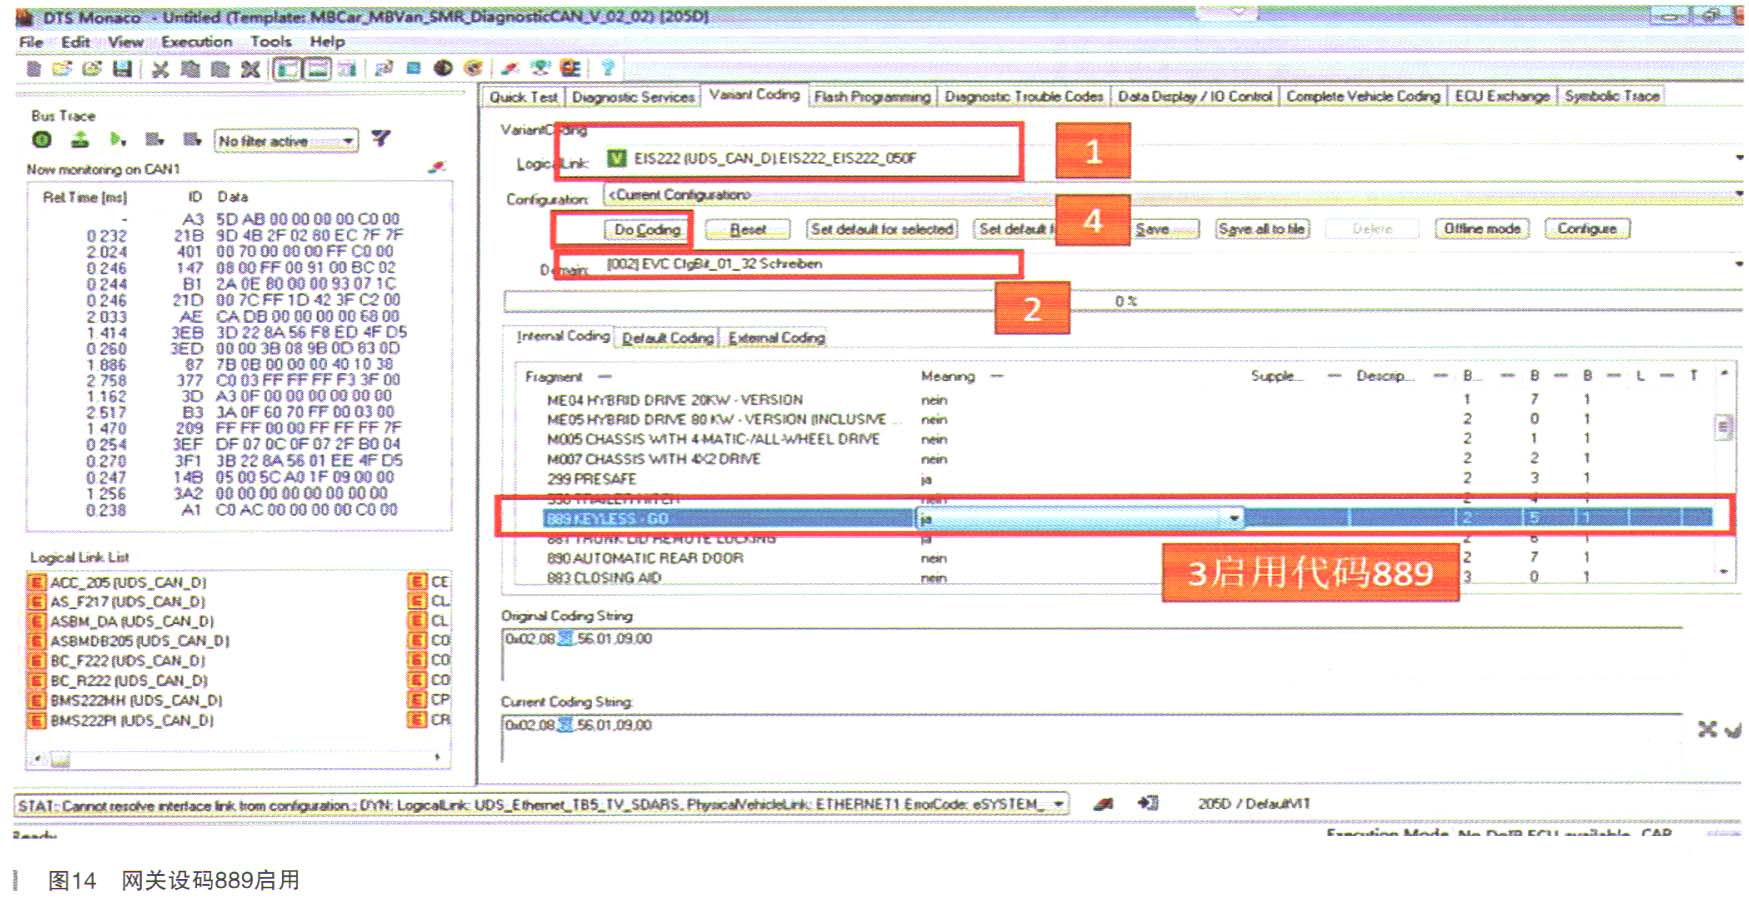The height and width of the screenshot is (901, 1749).
Task: Open the File menu
Action: (31, 42)
